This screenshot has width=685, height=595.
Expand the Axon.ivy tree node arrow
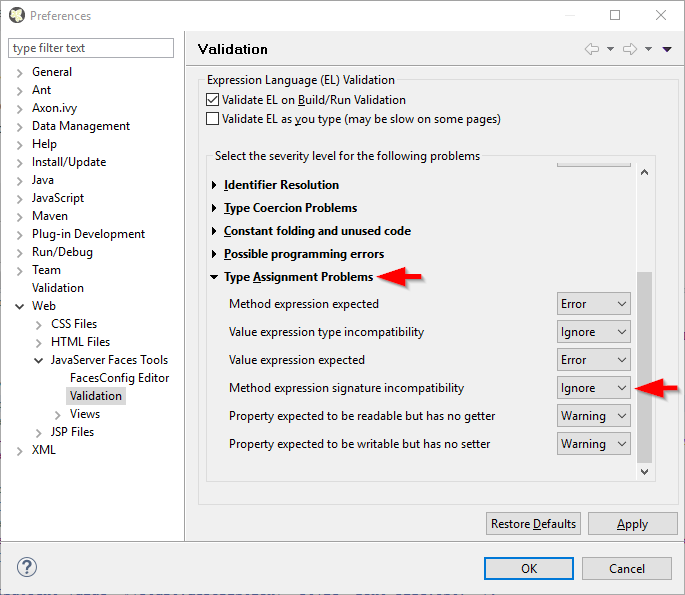point(19,109)
